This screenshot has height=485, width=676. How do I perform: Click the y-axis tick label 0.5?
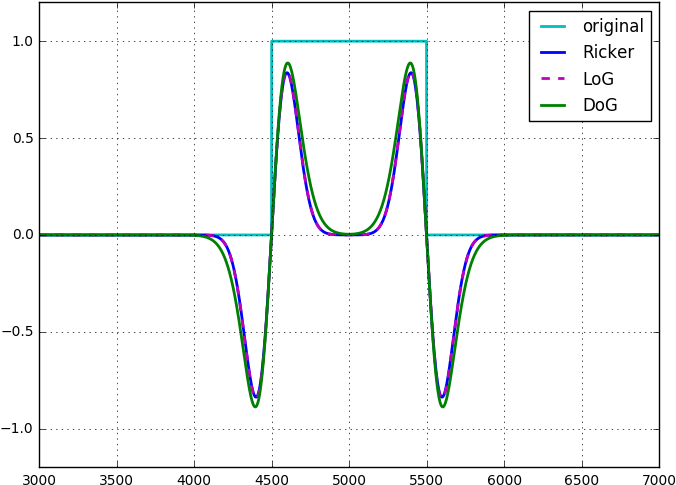(x=23, y=138)
